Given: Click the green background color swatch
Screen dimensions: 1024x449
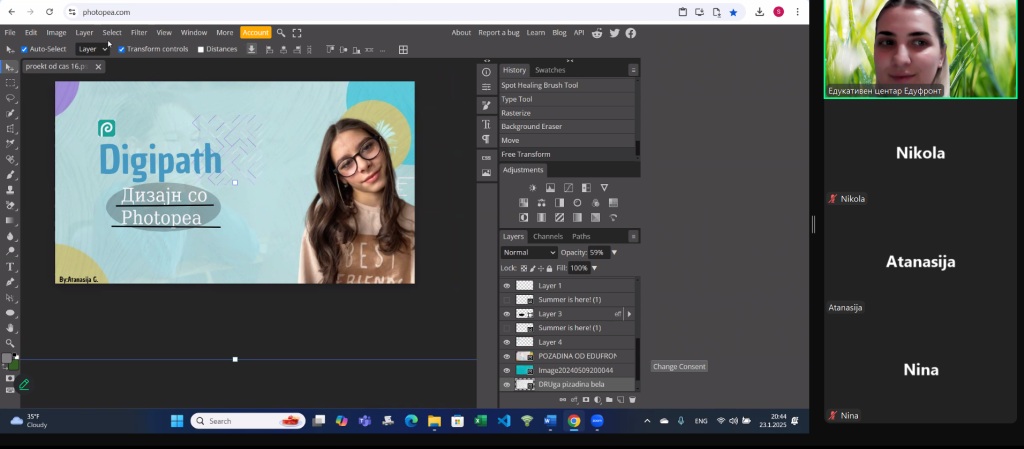Looking at the screenshot, I should pos(14,364).
